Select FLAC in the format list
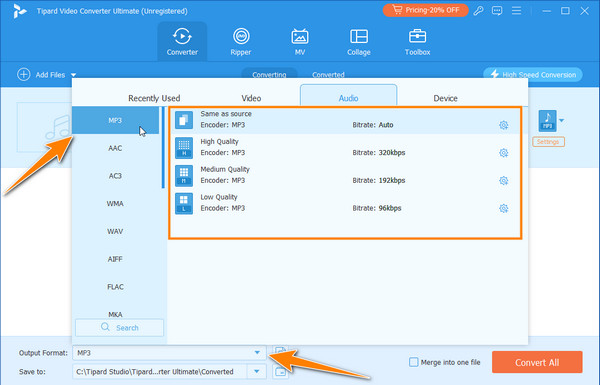Screen dimensions: 600x385 [x=115, y=287]
